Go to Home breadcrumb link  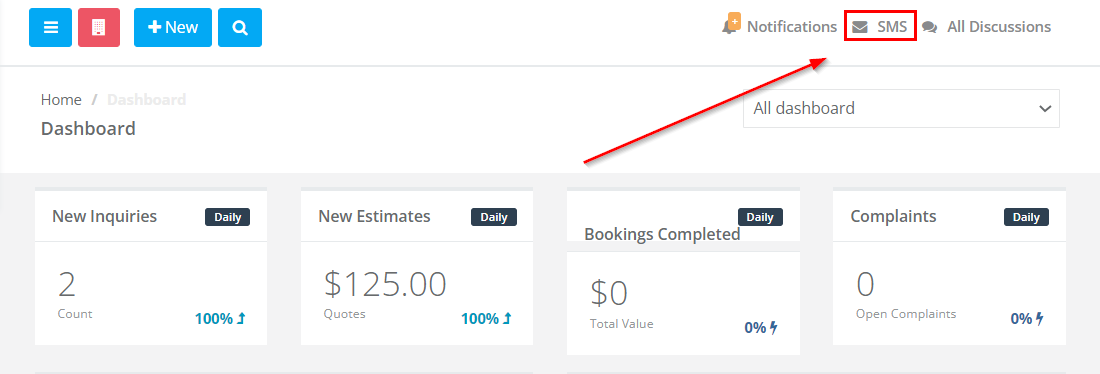click(61, 100)
